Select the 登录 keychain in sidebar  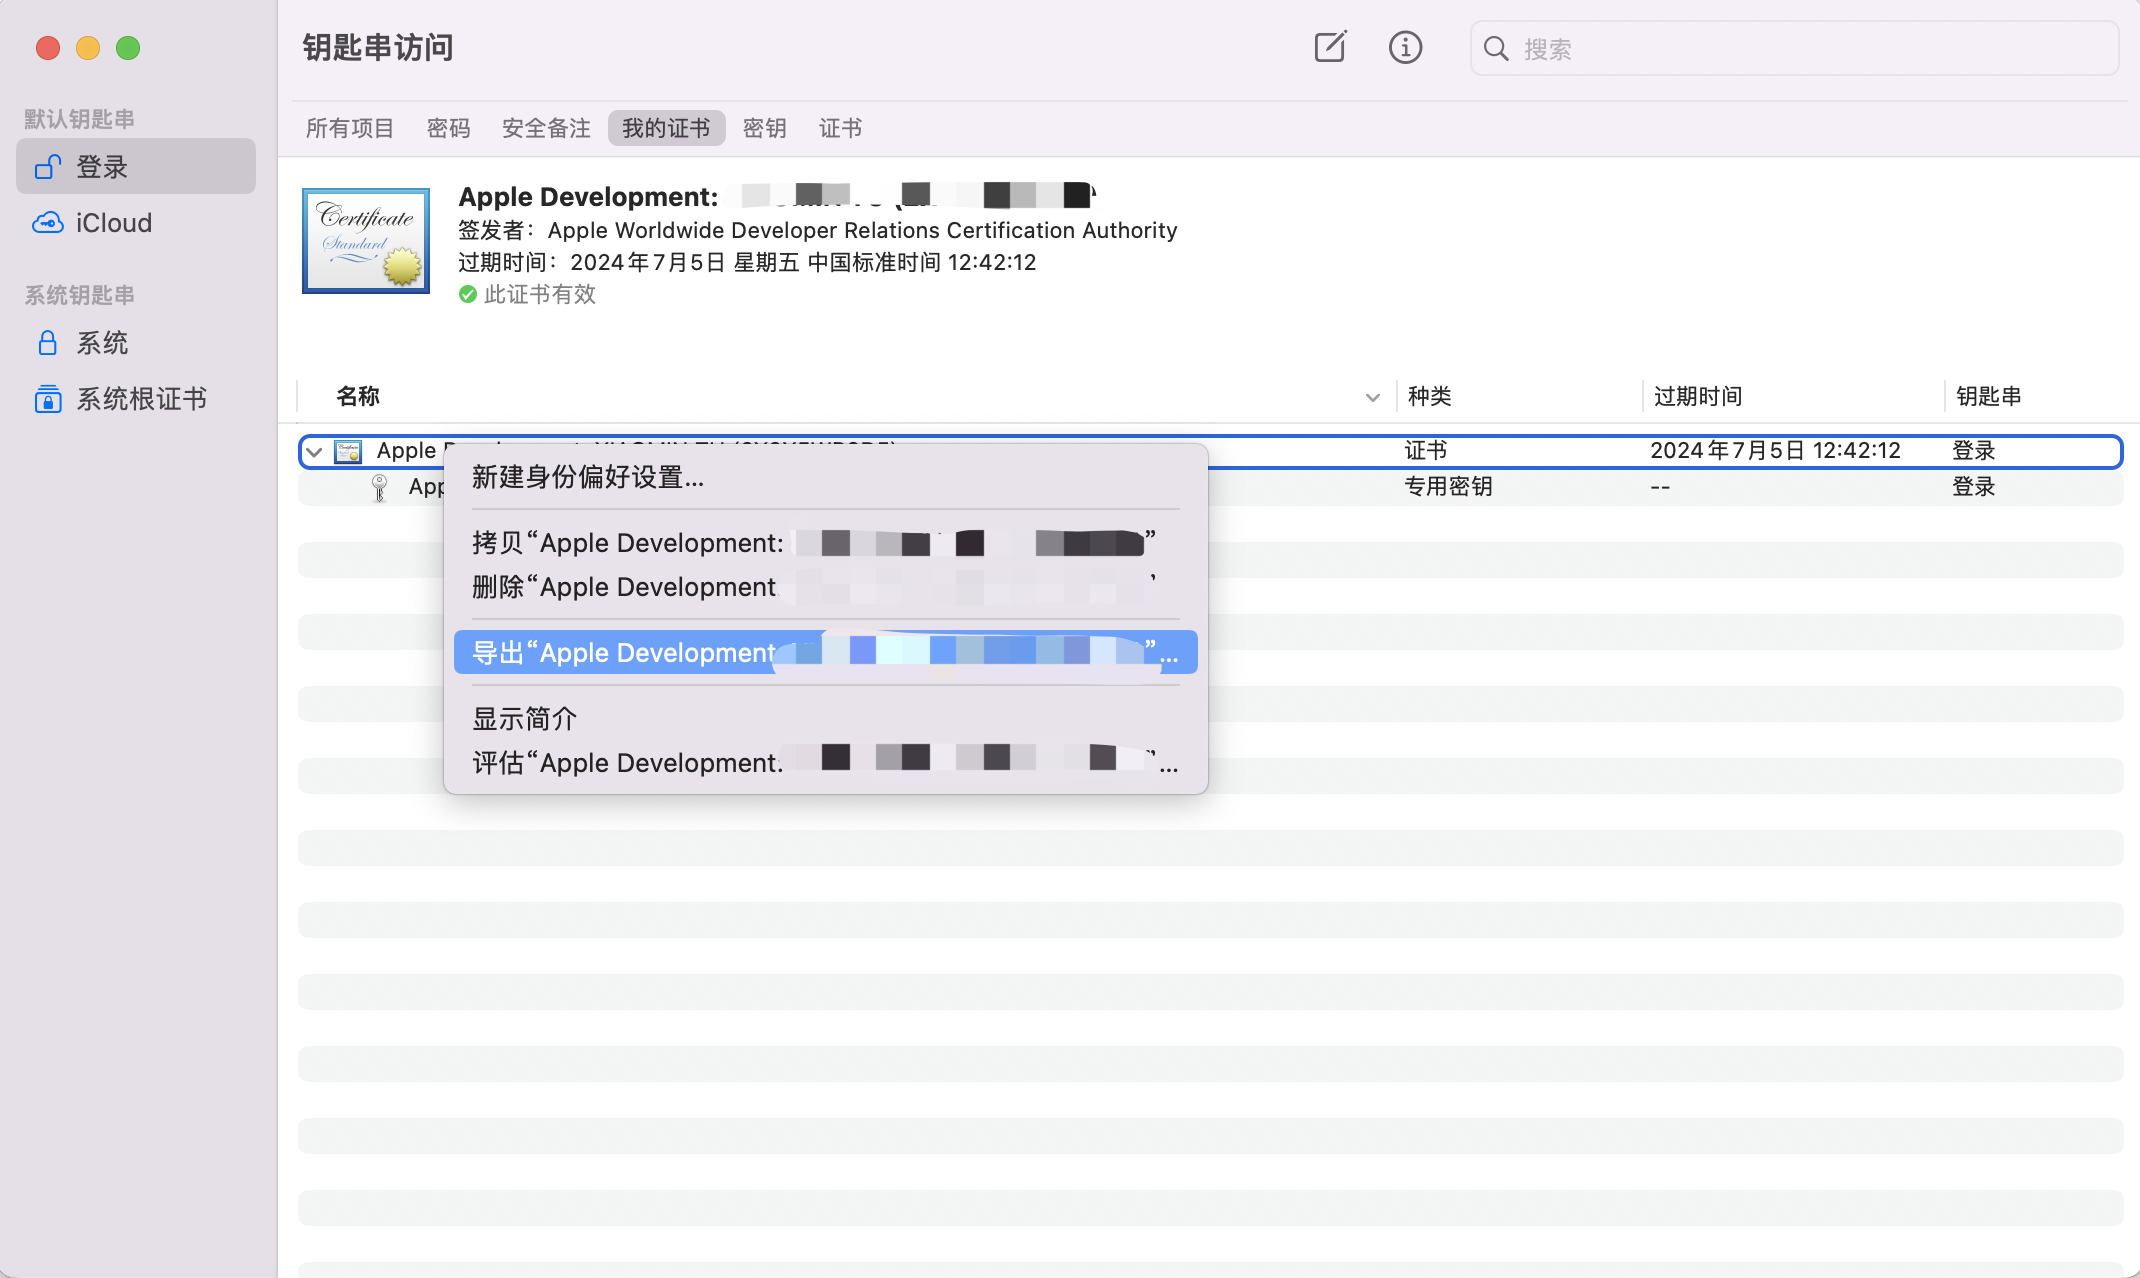(136, 166)
